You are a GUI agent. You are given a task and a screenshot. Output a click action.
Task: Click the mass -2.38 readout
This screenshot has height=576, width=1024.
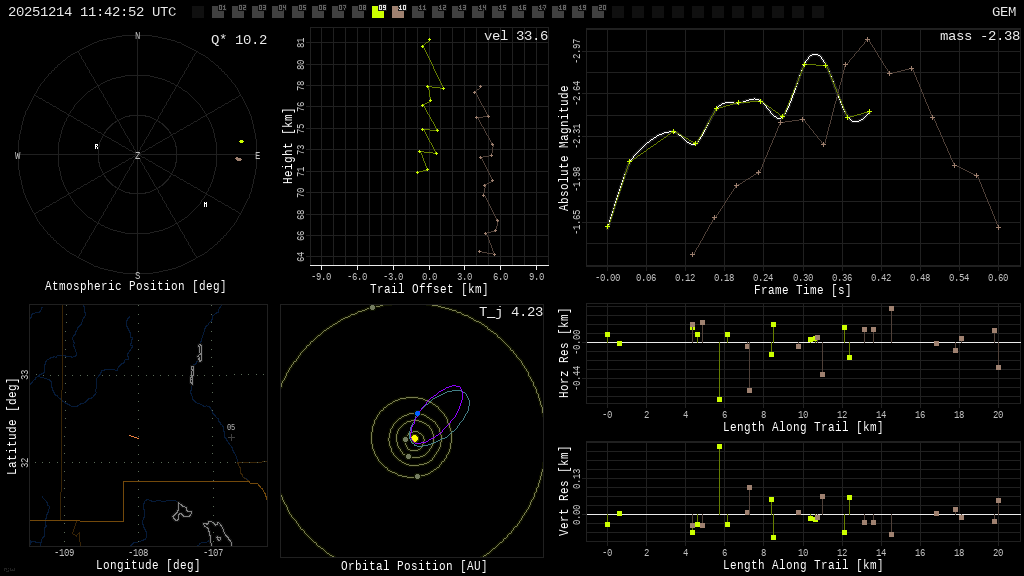pyautogui.click(x=979, y=37)
